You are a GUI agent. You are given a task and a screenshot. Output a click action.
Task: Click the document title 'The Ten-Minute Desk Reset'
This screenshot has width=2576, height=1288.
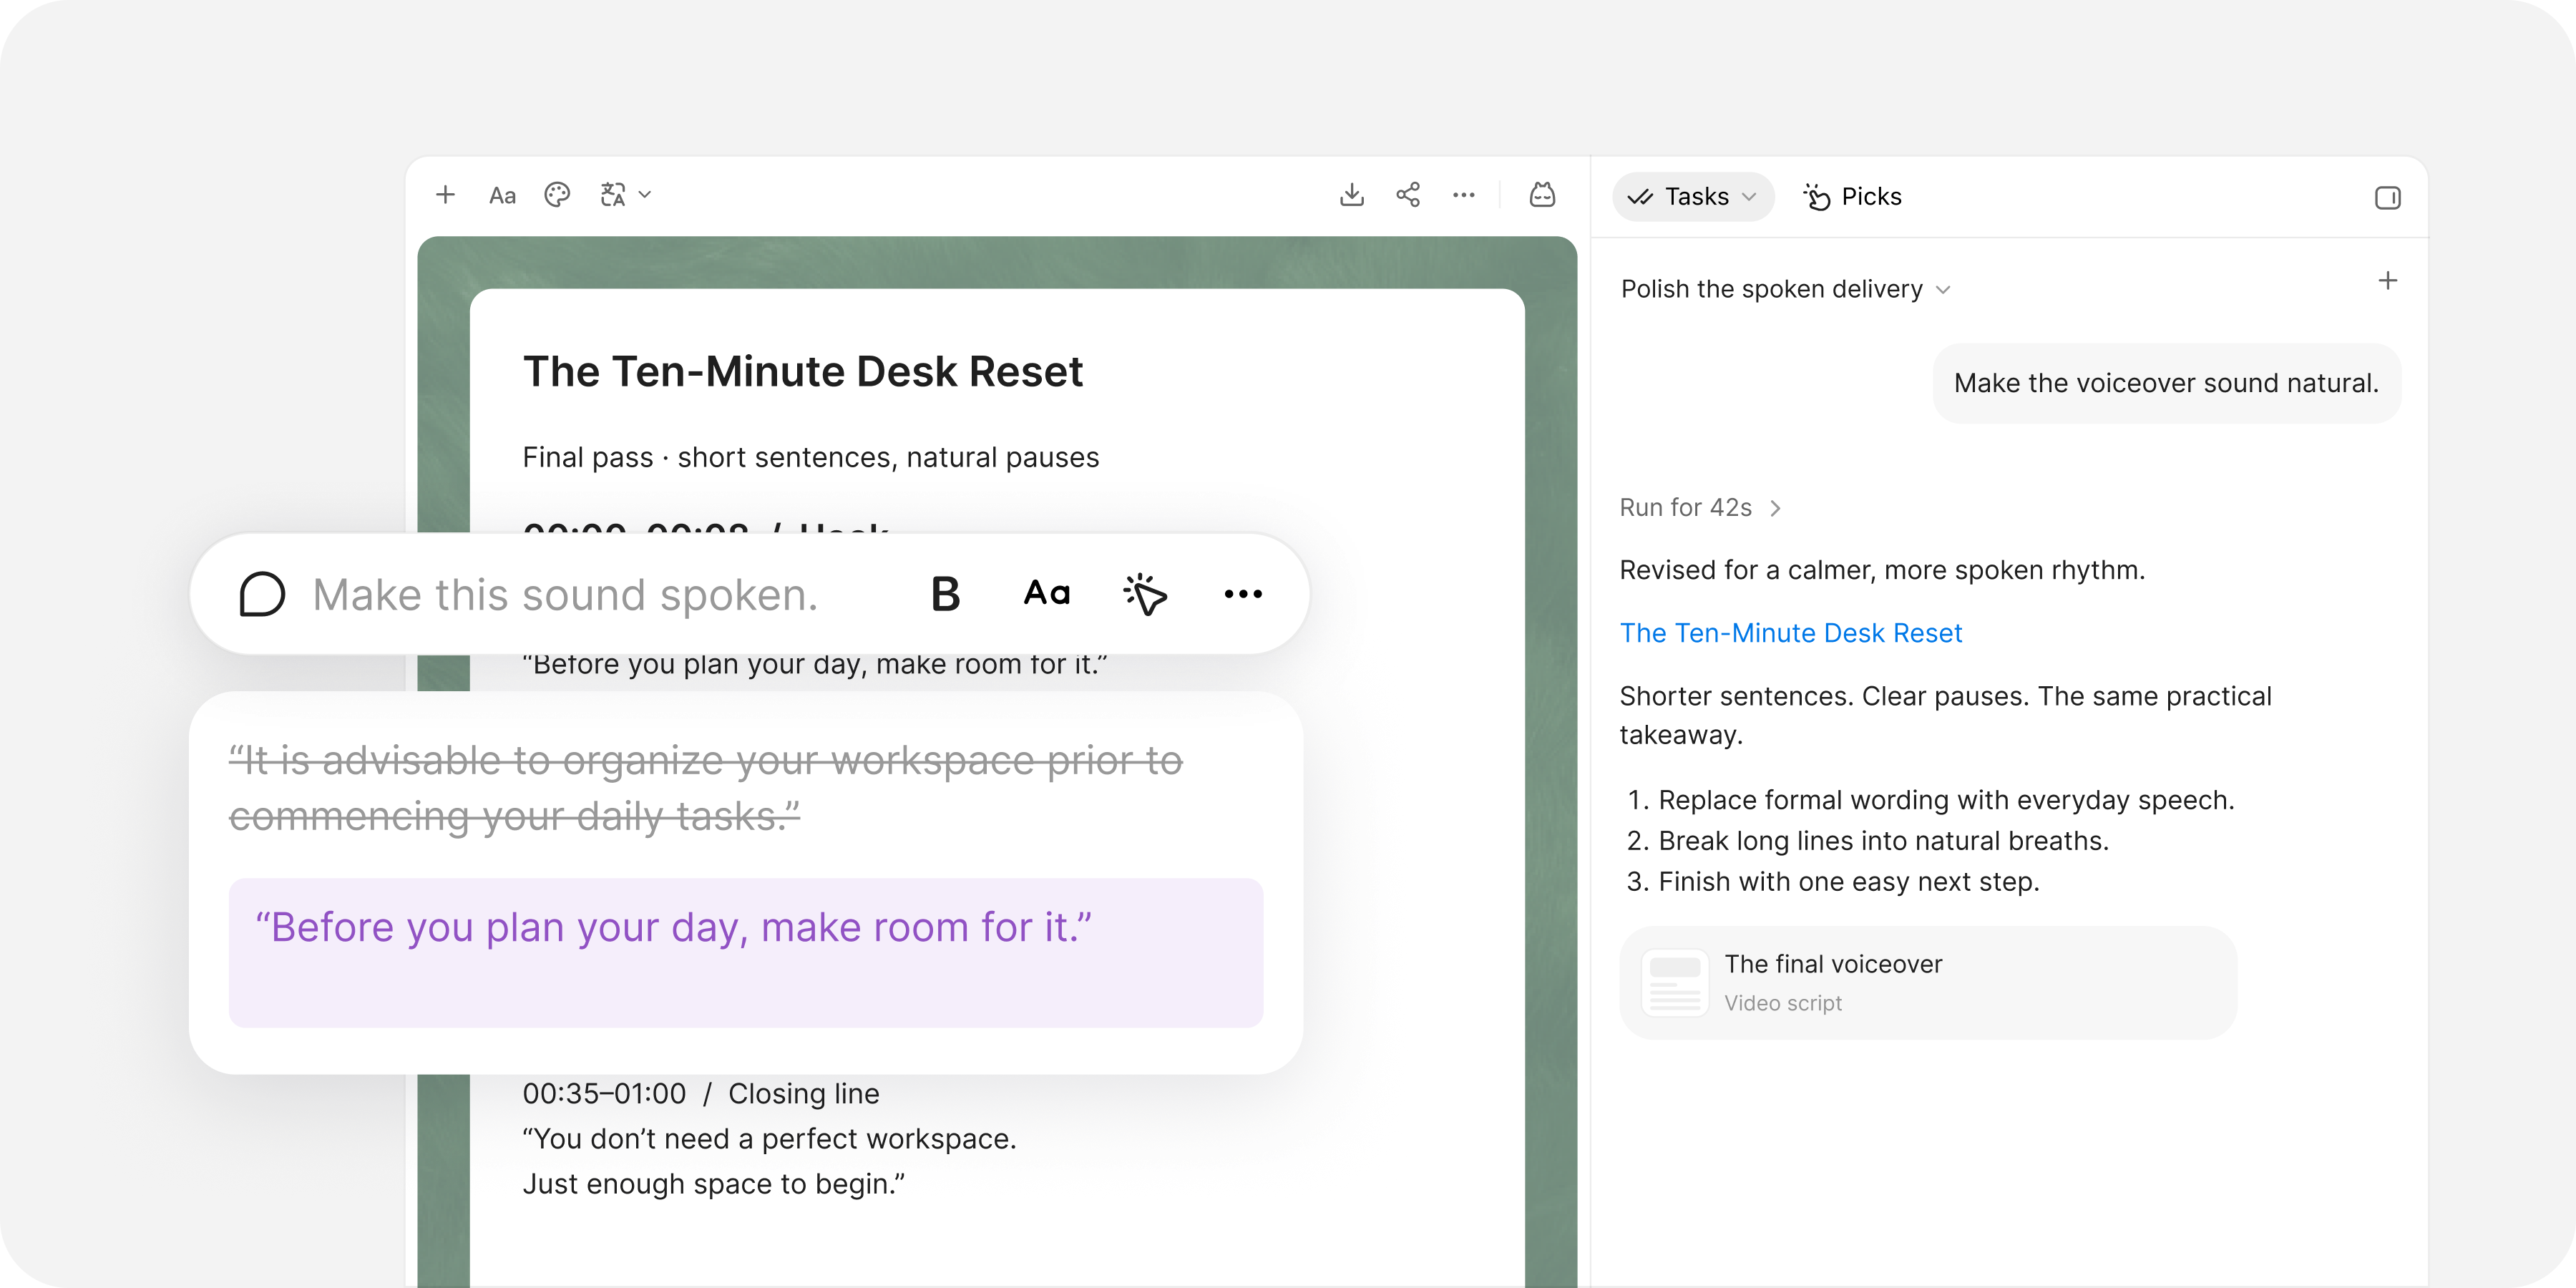[803, 372]
